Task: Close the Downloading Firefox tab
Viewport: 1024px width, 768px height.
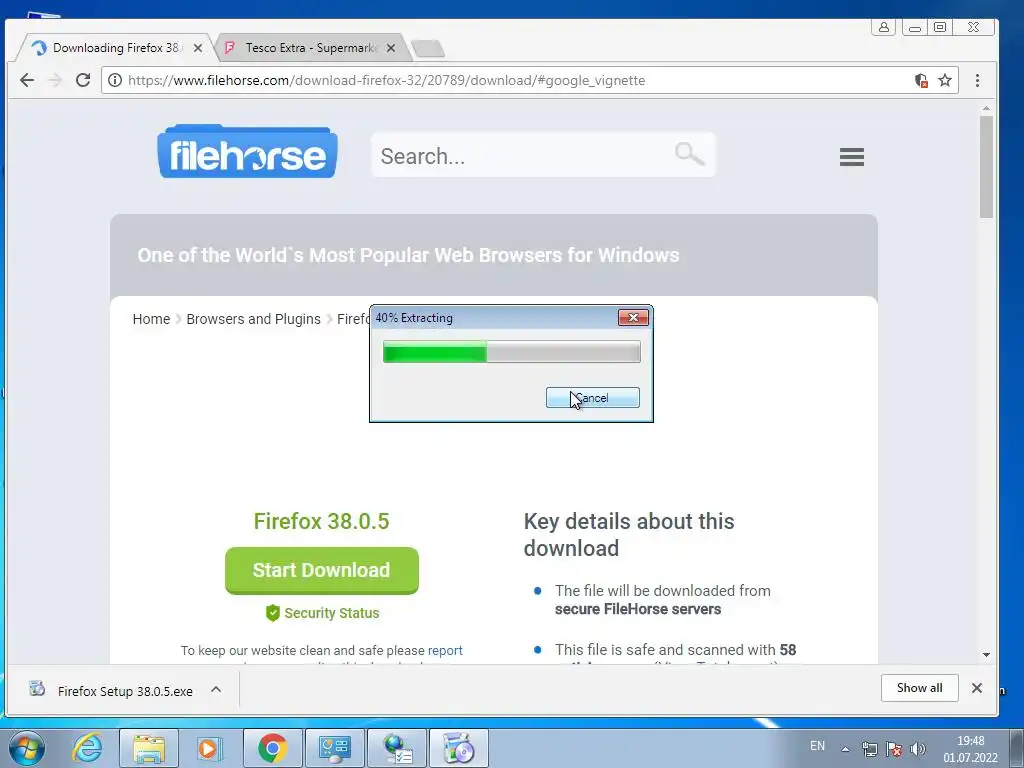Action: click(198, 48)
